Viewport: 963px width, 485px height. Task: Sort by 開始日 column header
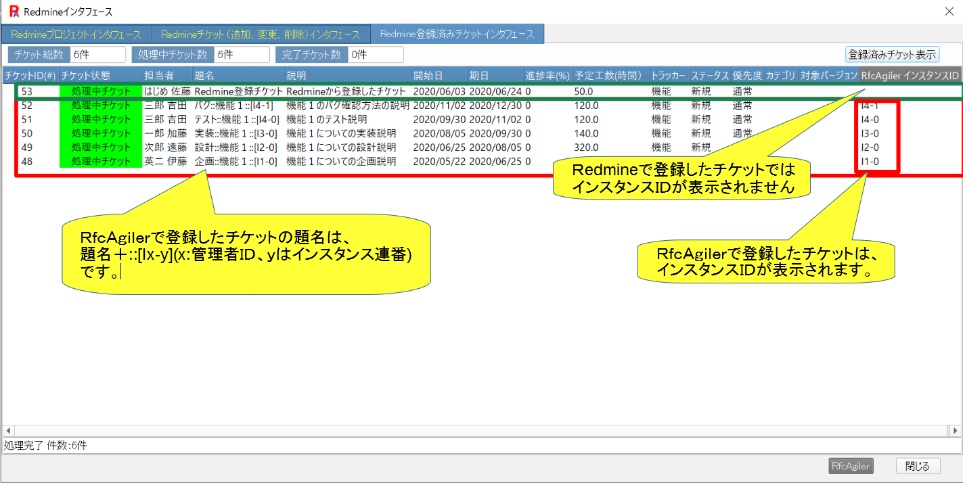(x=439, y=76)
